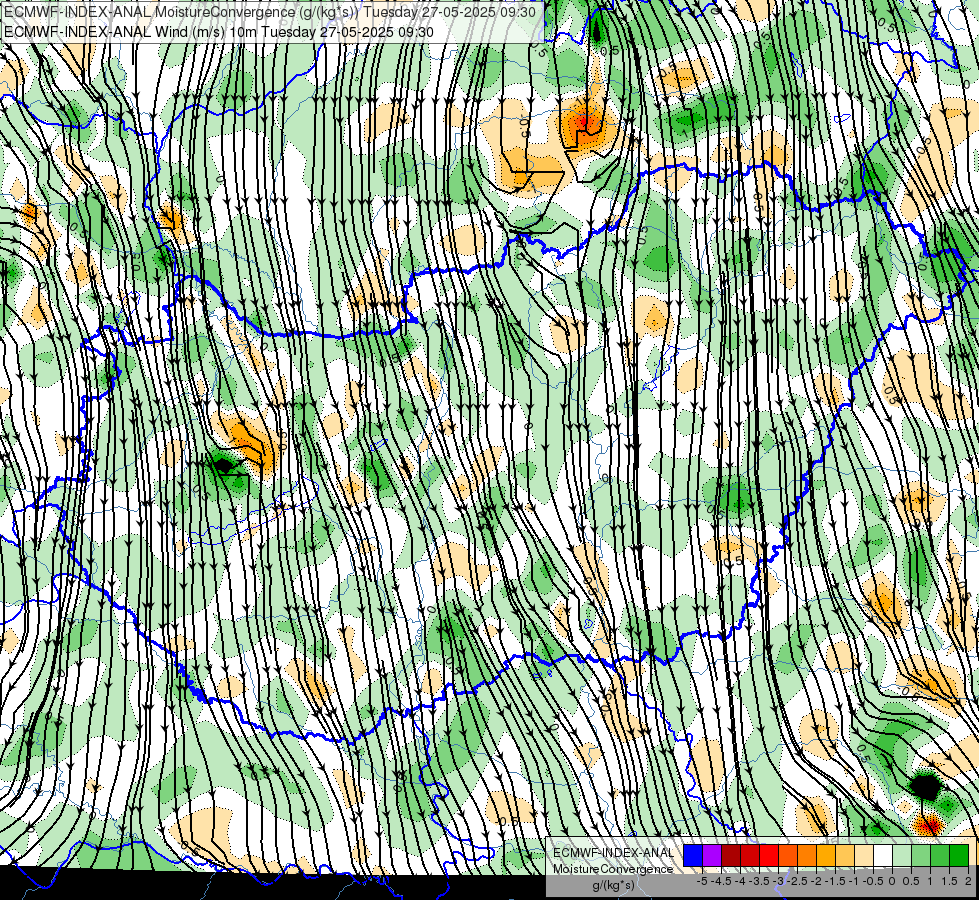Click the legend's ECMWF-INDEX-ANAL label
Image resolution: width=979 pixels, height=900 pixels.
613,853
